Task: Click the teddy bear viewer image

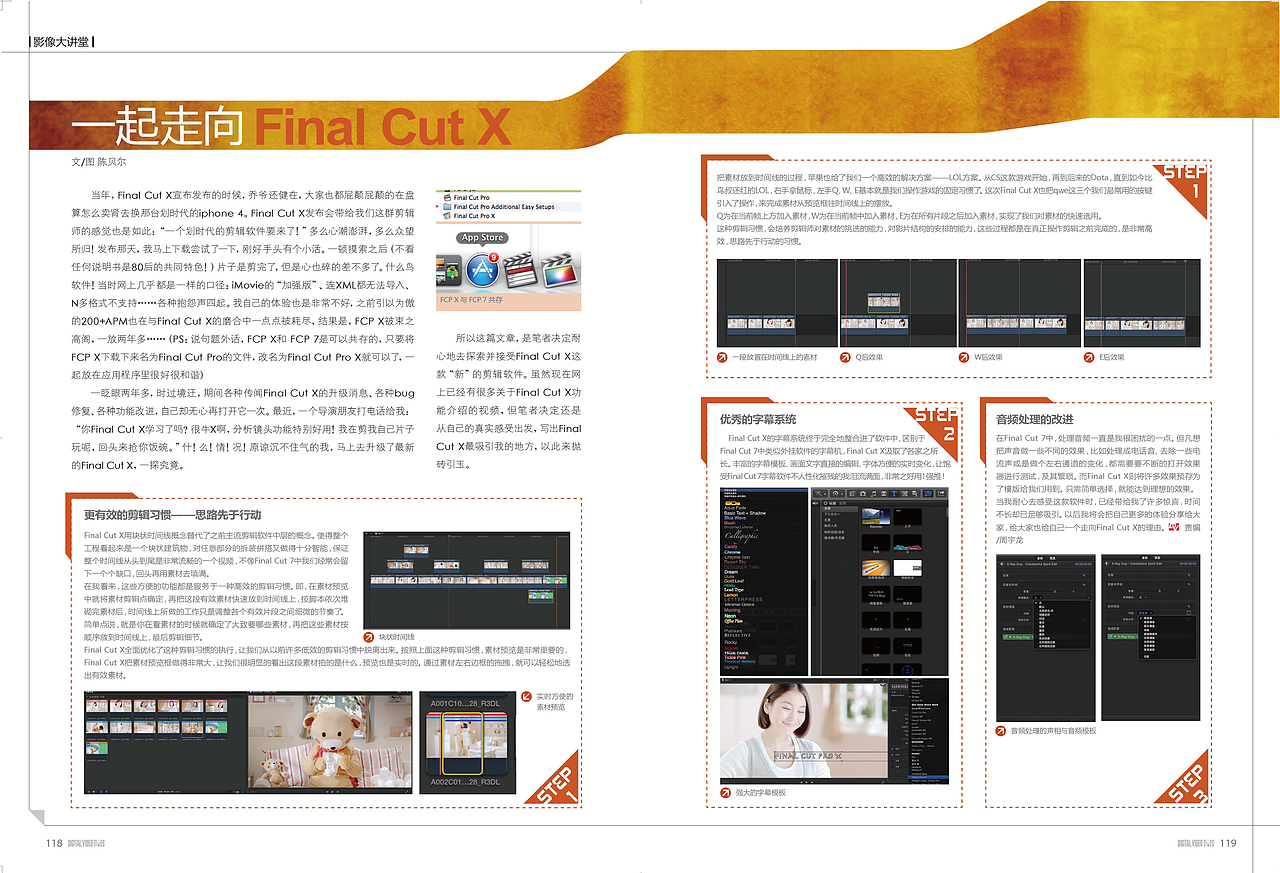Action: pos(330,741)
